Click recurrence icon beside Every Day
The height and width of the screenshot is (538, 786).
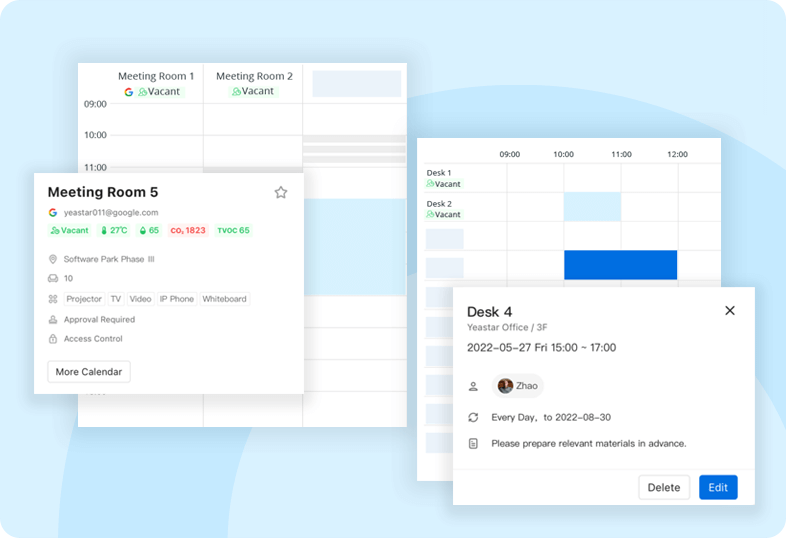coord(473,417)
